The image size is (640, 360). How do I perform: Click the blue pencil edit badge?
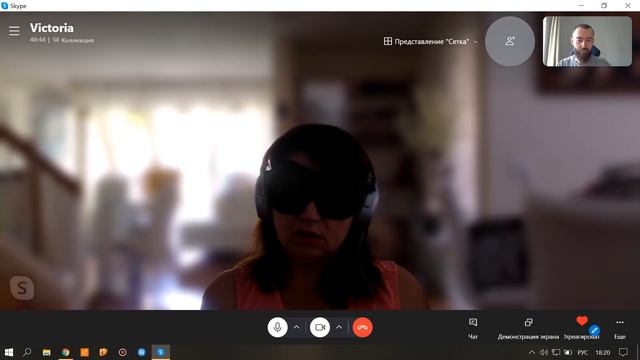point(595,330)
